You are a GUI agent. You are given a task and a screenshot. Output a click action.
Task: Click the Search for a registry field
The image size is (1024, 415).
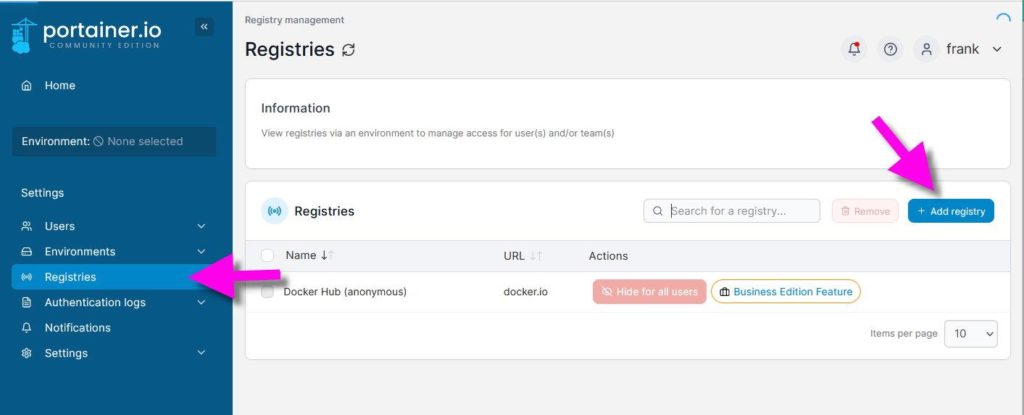(x=731, y=211)
